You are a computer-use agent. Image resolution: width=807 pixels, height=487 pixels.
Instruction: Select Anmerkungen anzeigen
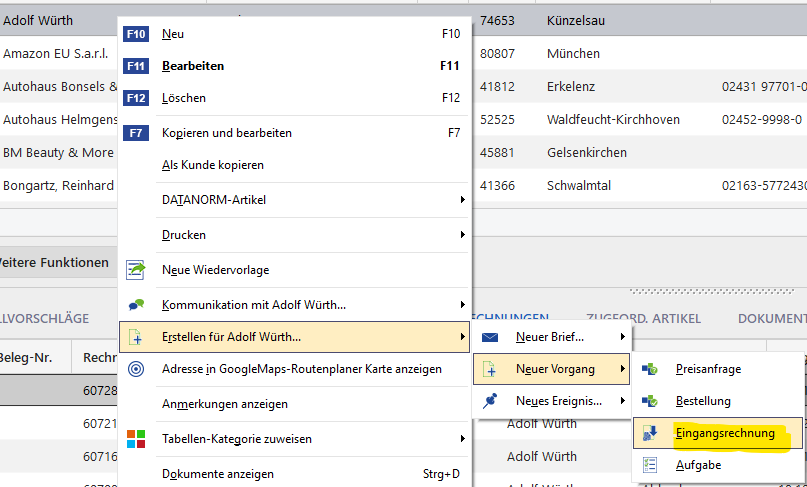coord(294,404)
